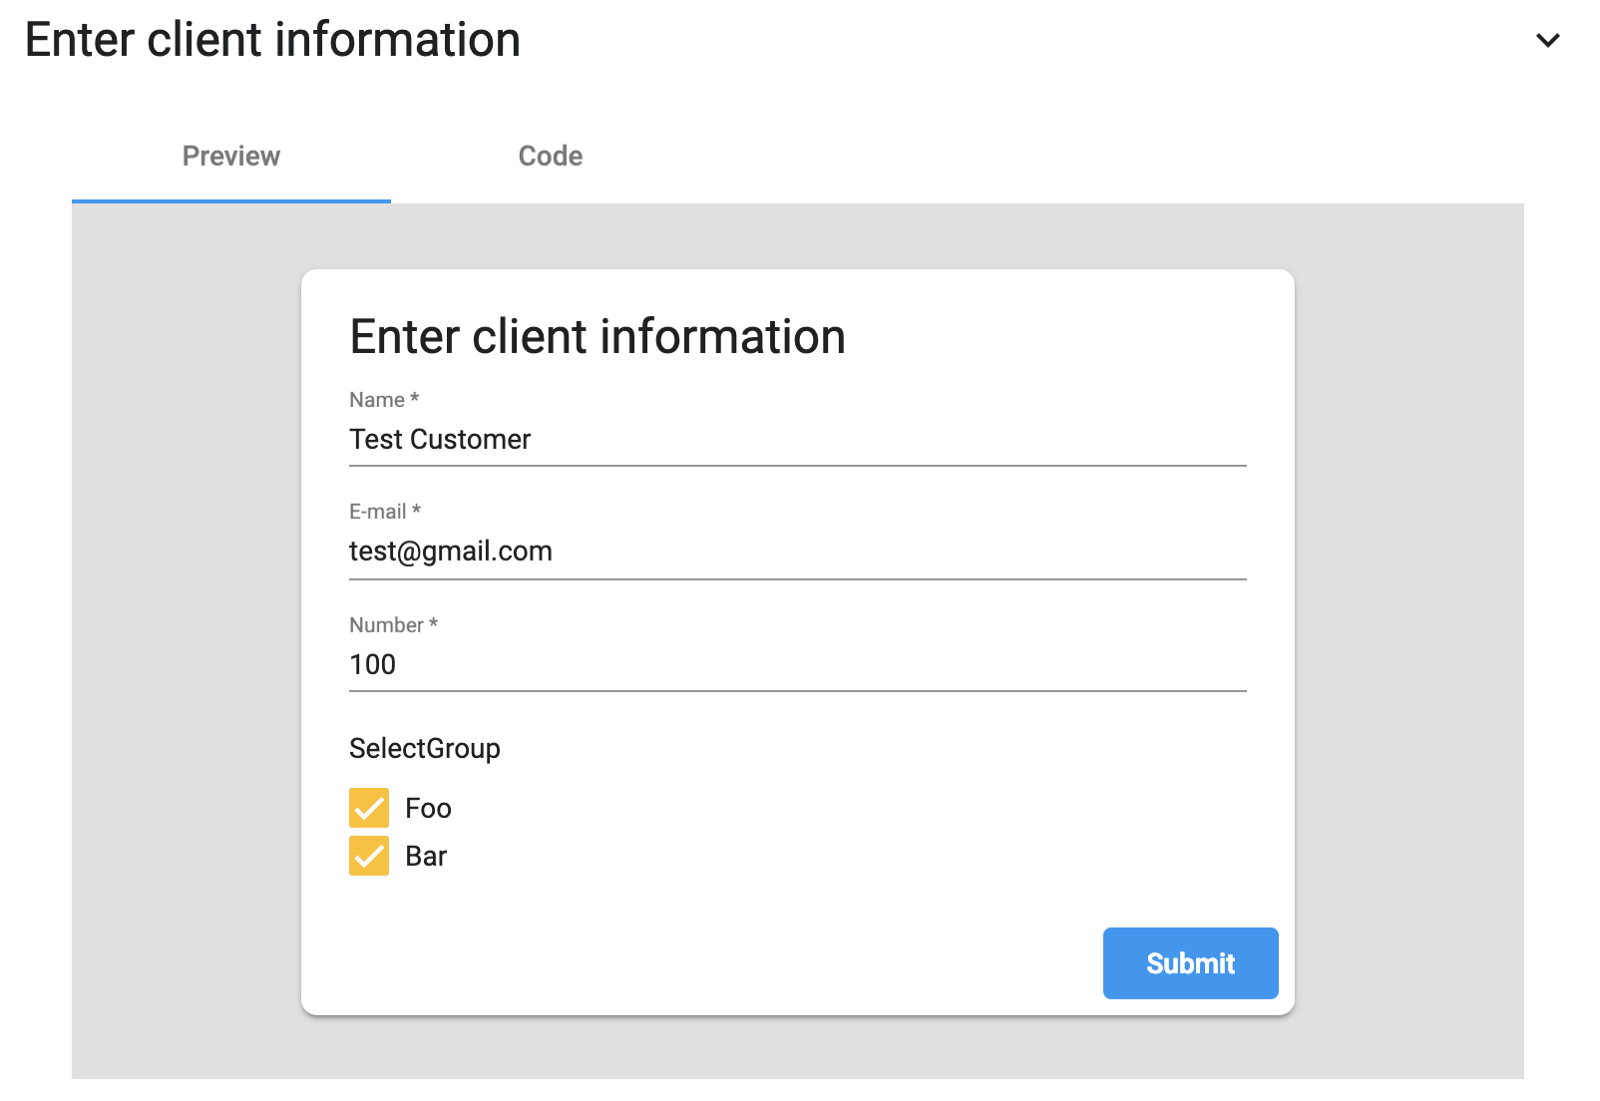Switch to the Preview tab

[231, 156]
